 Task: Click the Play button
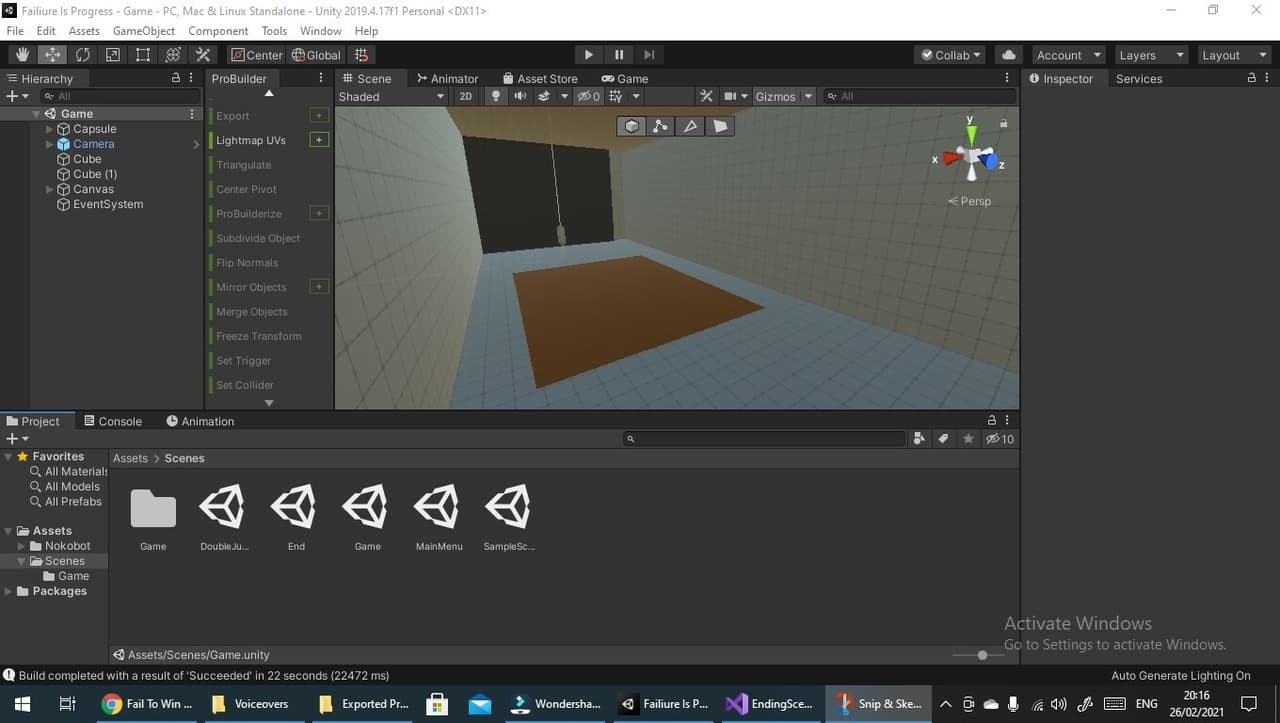coord(589,55)
